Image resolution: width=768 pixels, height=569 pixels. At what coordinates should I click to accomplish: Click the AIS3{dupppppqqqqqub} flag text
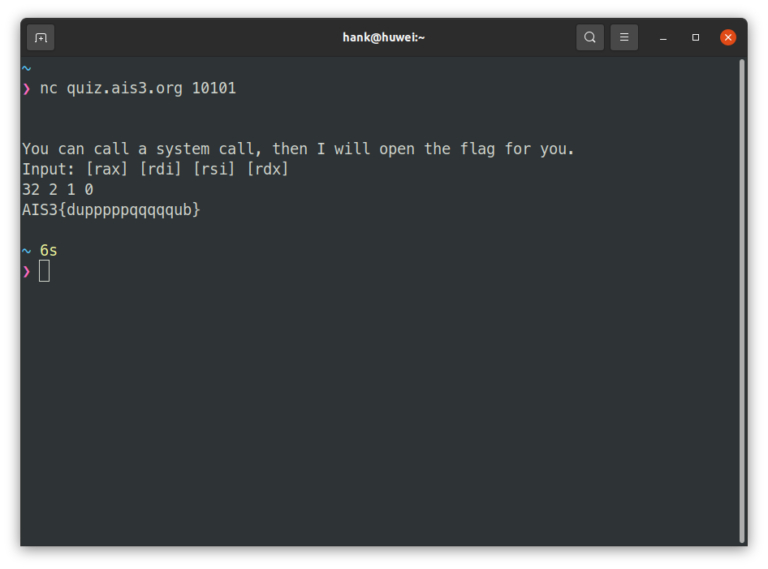(111, 210)
